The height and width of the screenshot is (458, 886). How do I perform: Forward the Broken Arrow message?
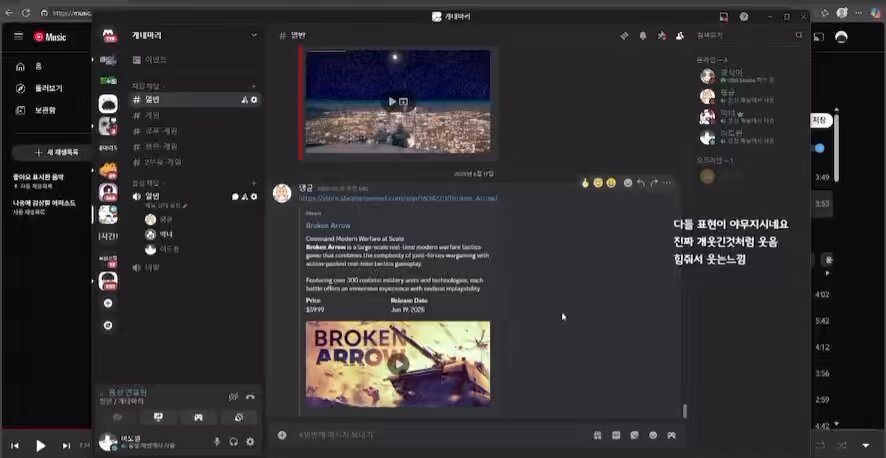coord(654,183)
